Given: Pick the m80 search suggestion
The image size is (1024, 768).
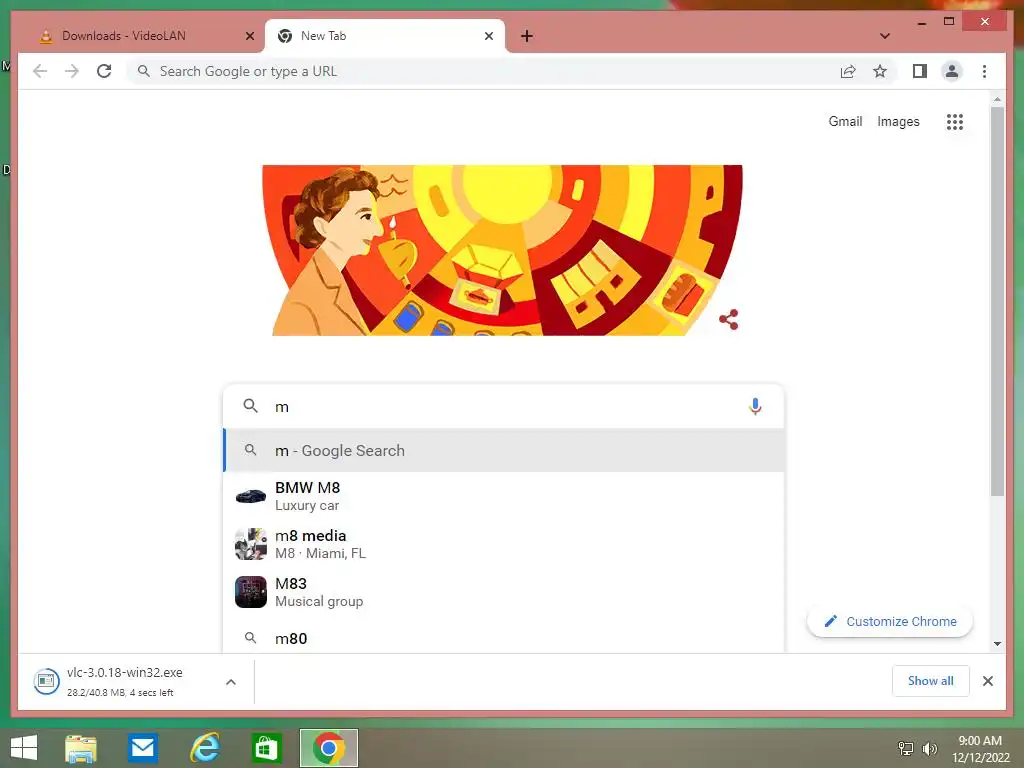Looking at the screenshot, I should tap(504, 637).
